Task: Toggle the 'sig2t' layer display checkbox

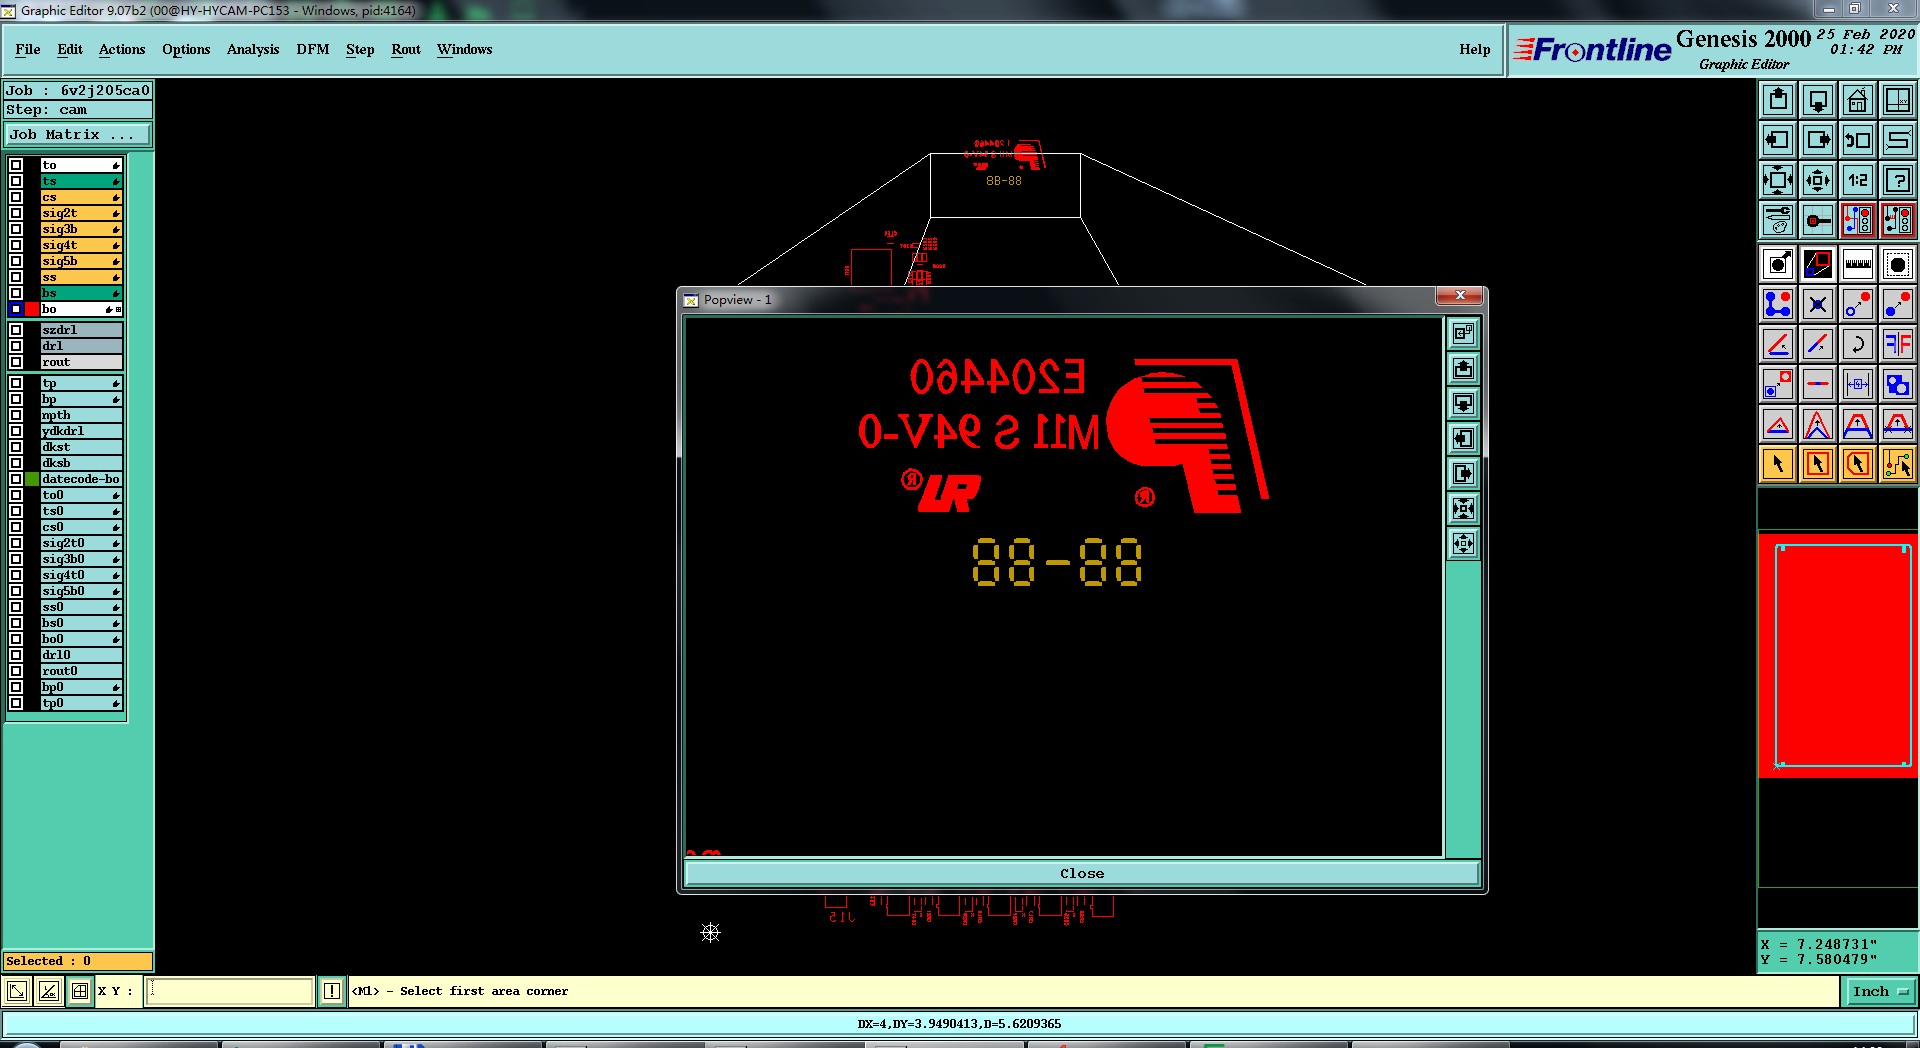Action: pyautogui.click(x=16, y=213)
